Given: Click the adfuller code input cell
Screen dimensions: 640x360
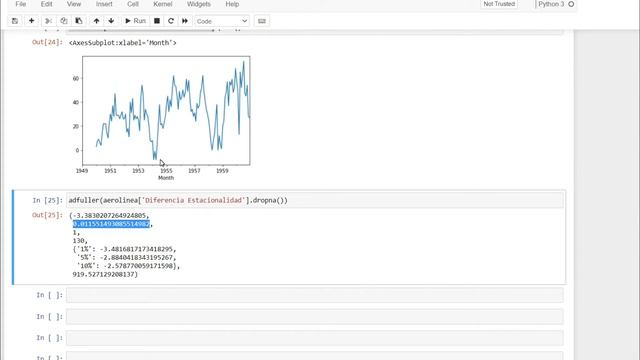Looking at the screenshot, I should [x=315, y=200].
